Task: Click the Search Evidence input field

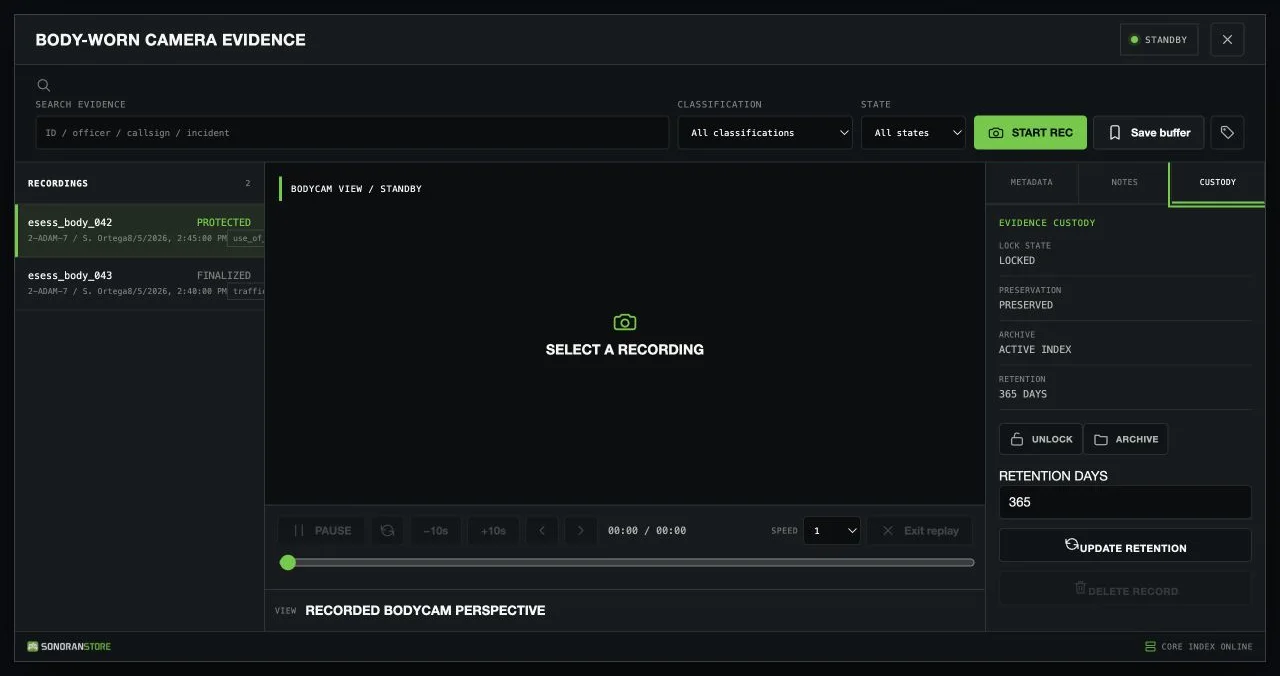Action: 352,132
